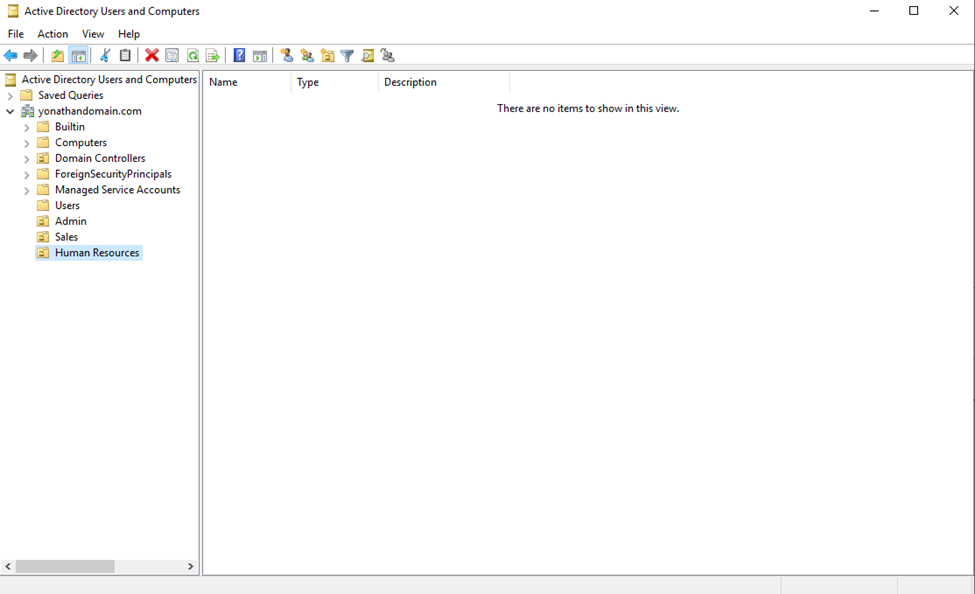This screenshot has height=594, width=975.
Task: Click the Saved Queries folder icon
Action: pyautogui.click(x=26, y=95)
